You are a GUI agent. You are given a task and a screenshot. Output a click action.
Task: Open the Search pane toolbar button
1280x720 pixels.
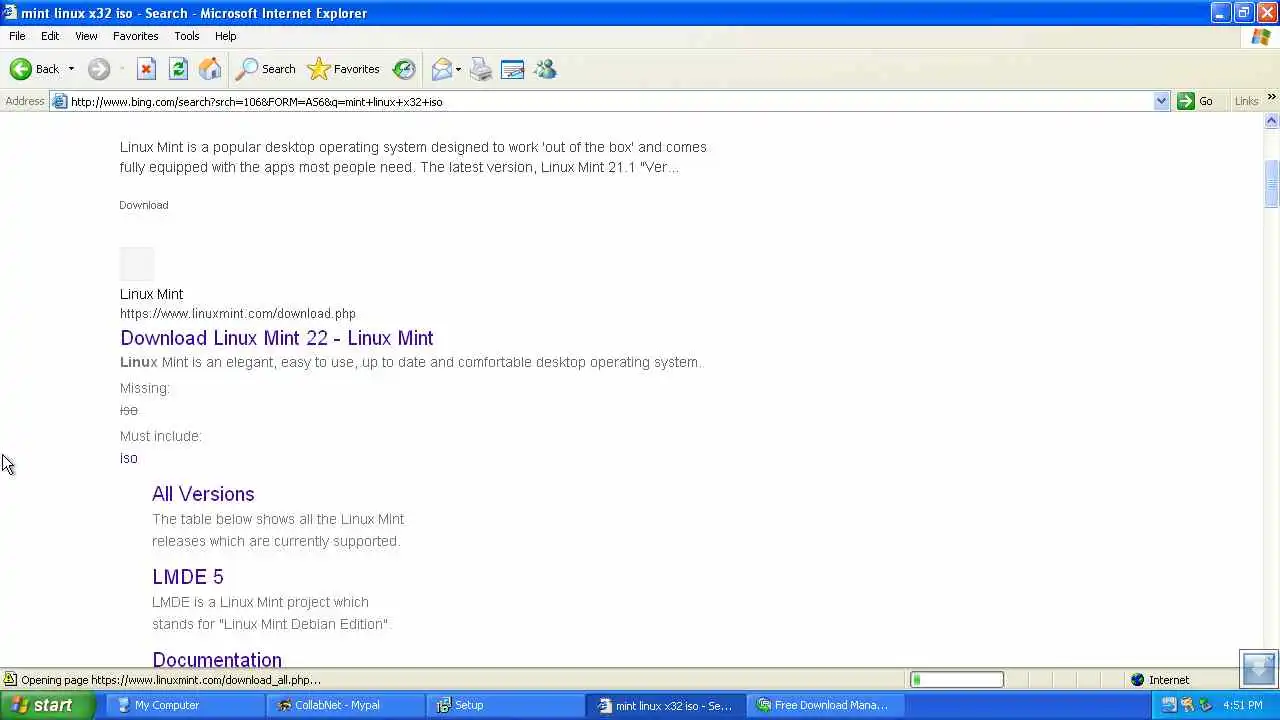click(x=265, y=69)
